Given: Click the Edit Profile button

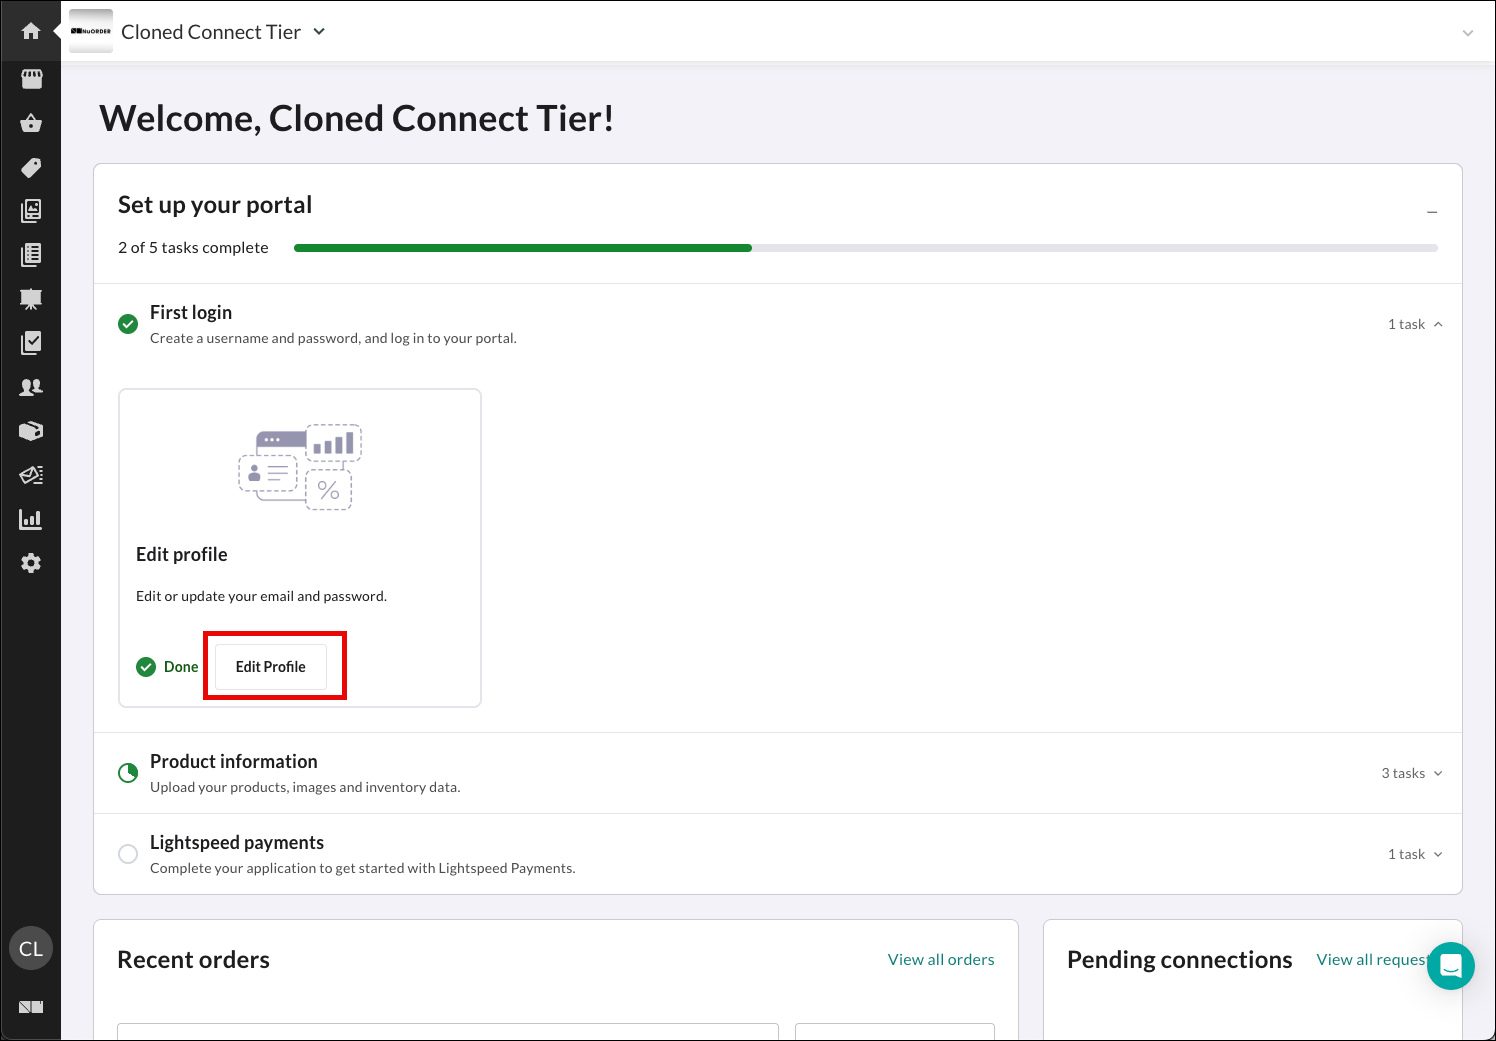Looking at the screenshot, I should (271, 667).
